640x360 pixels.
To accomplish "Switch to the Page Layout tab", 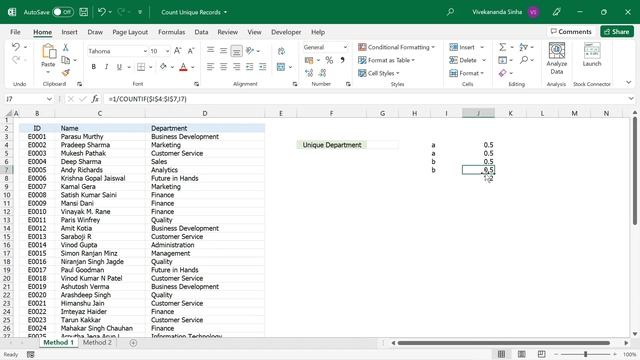I will pos(130,32).
